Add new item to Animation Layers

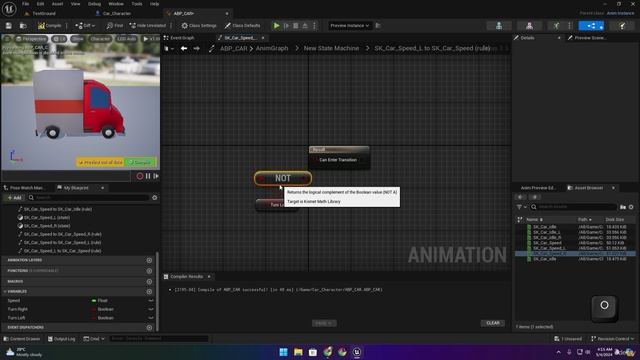coord(149,260)
